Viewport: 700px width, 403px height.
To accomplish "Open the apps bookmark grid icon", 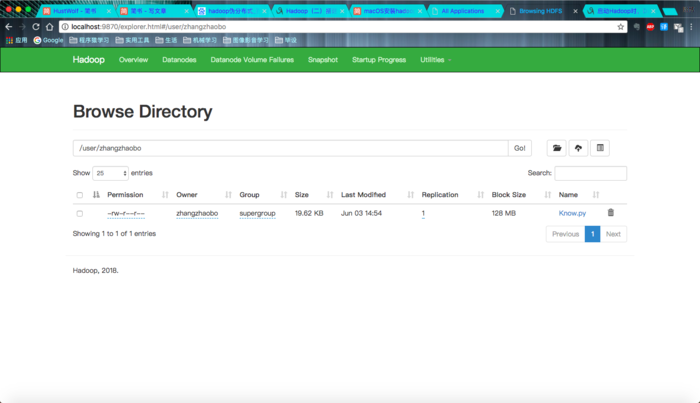I will click(x=9, y=40).
